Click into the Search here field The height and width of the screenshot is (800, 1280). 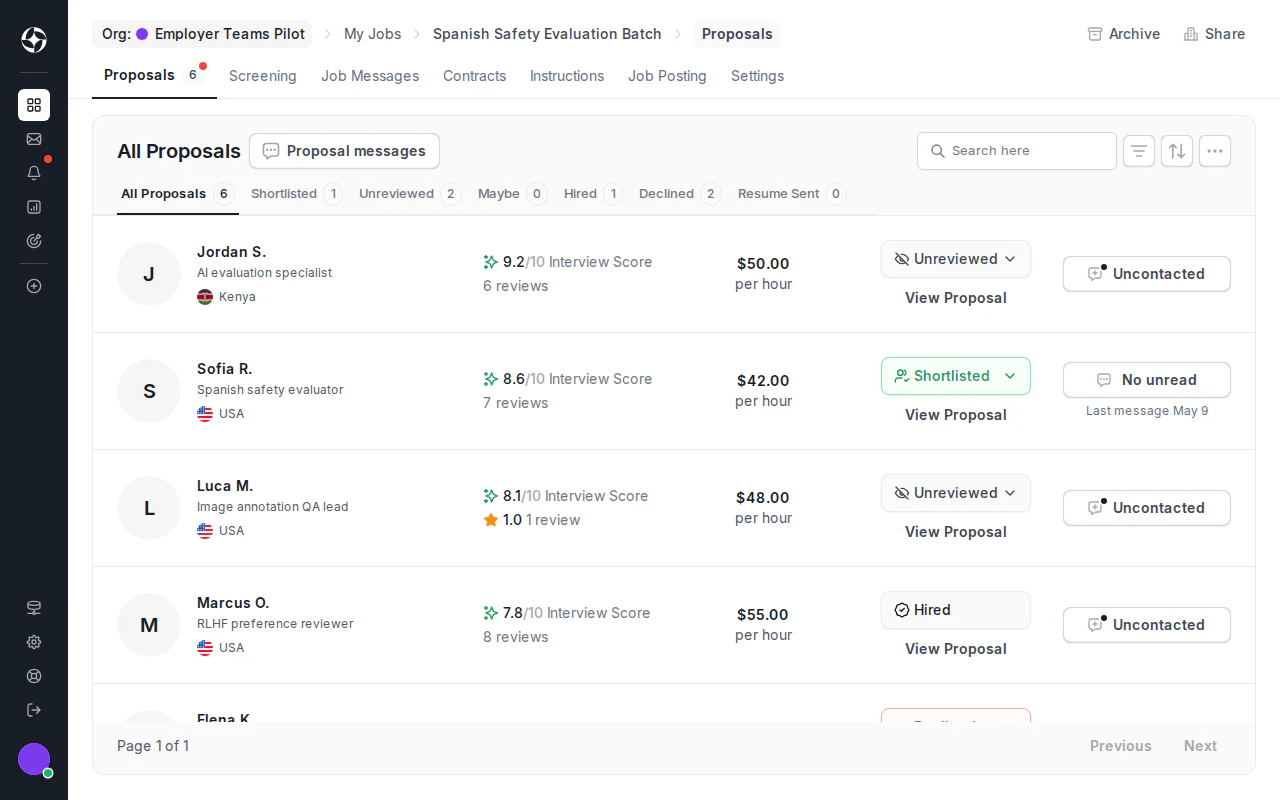click(1017, 151)
